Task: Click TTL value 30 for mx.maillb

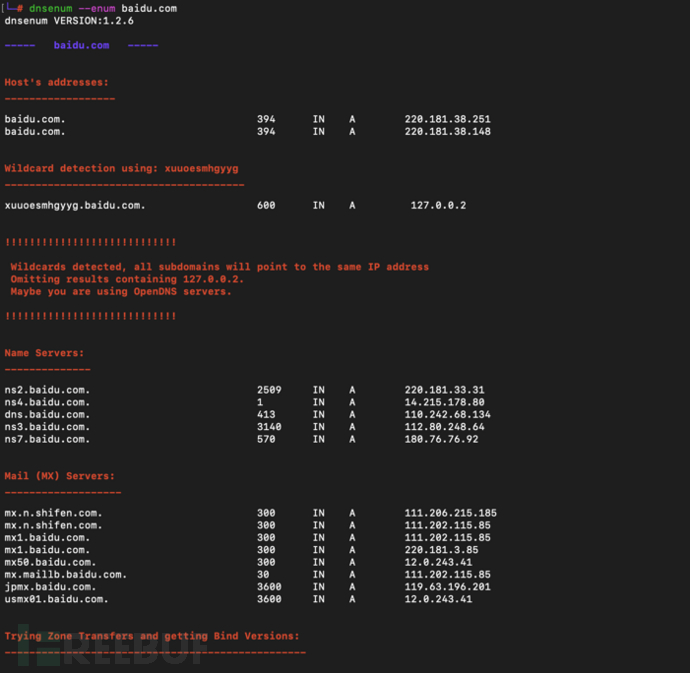Action: click(263, 575)
